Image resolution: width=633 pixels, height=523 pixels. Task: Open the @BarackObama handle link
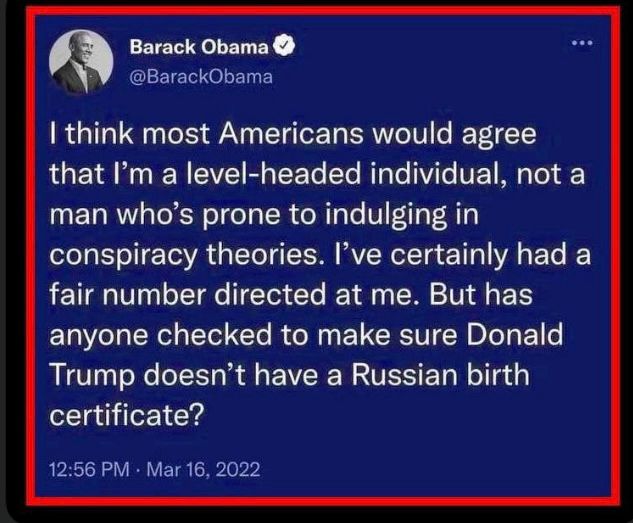tap(201, 76)
